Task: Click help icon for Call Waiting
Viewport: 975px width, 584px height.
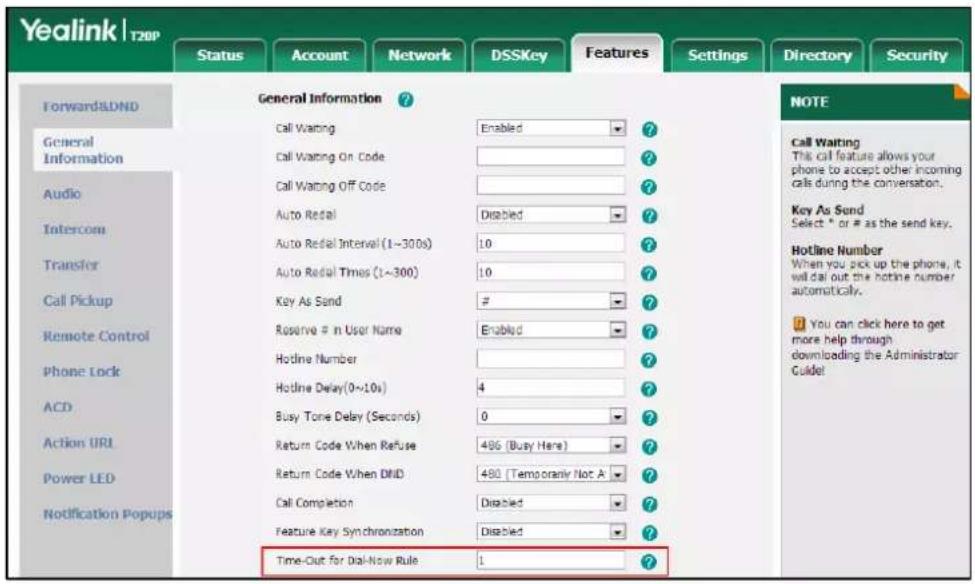Action: click(649, 129)
